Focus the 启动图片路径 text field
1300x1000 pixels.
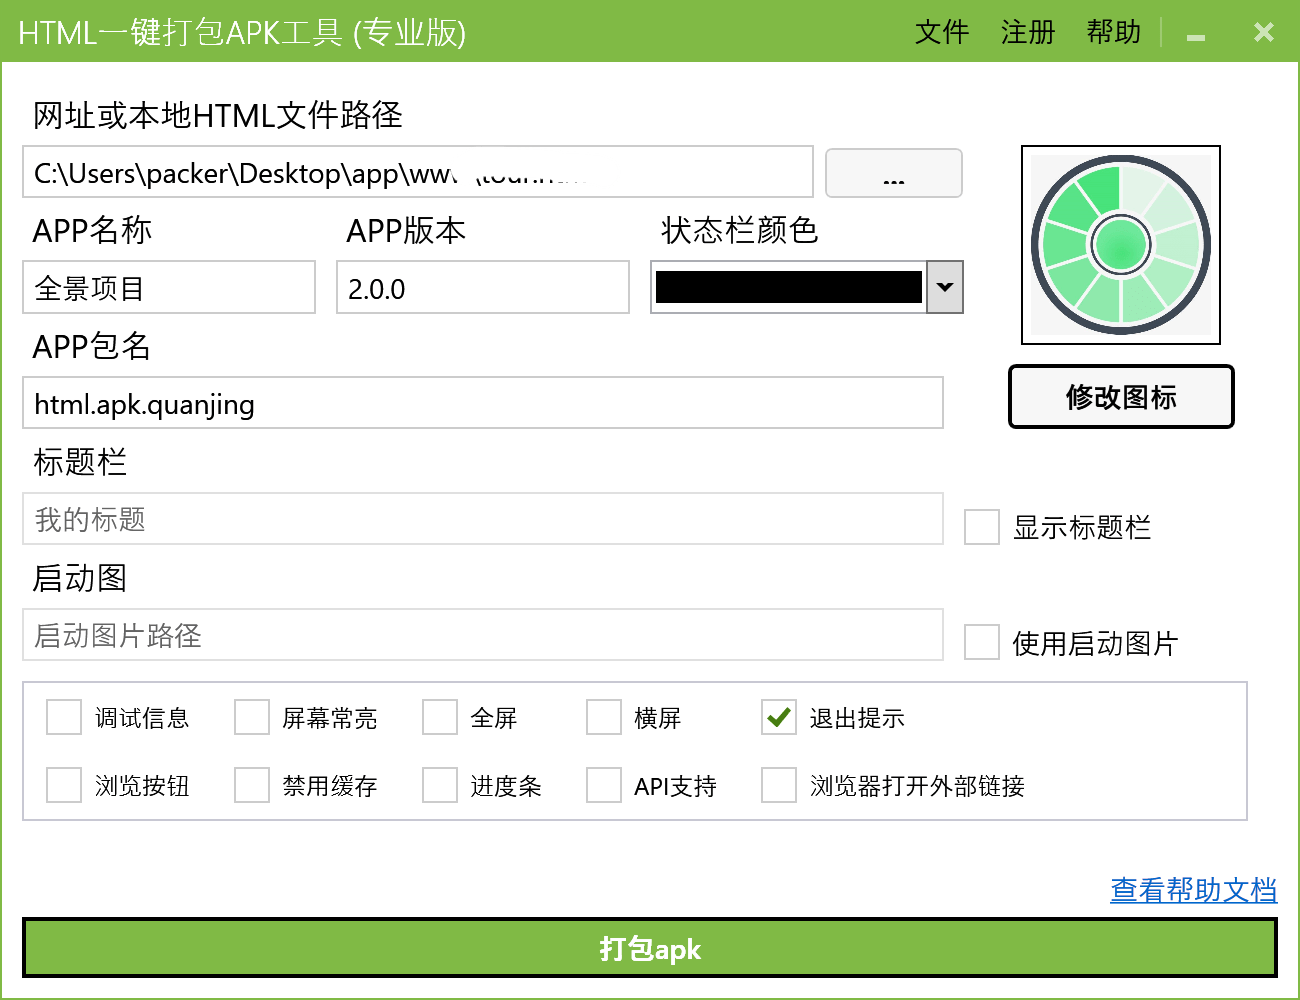click(x=482, y=636)
